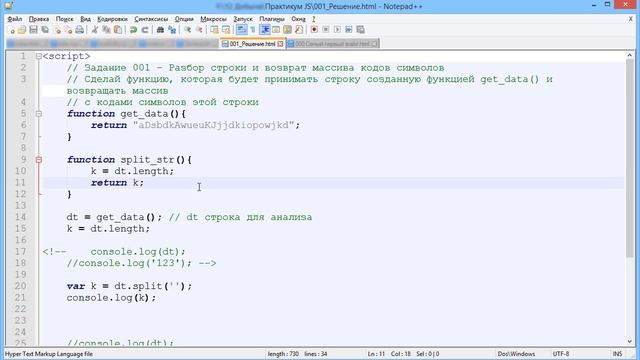Screen dimensions: 640x360
Task: Cut the selection with the scissors icon
Action: pos(95,30)
